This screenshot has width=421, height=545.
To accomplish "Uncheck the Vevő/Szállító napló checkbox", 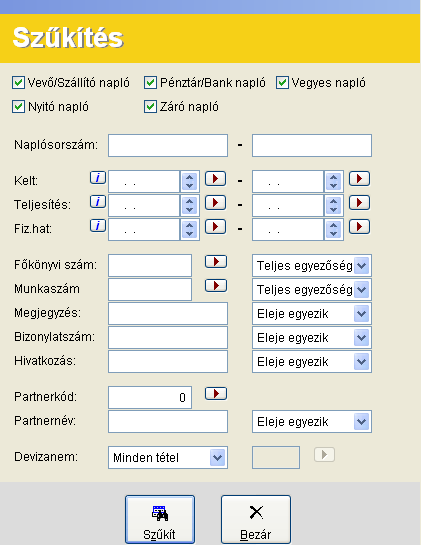I will (x=18, y=83).
